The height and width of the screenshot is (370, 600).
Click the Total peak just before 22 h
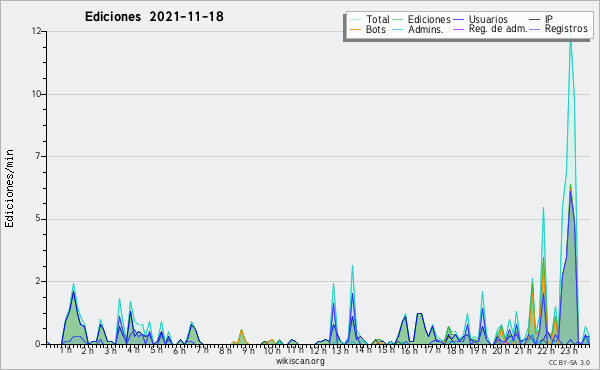click(543, 209)
